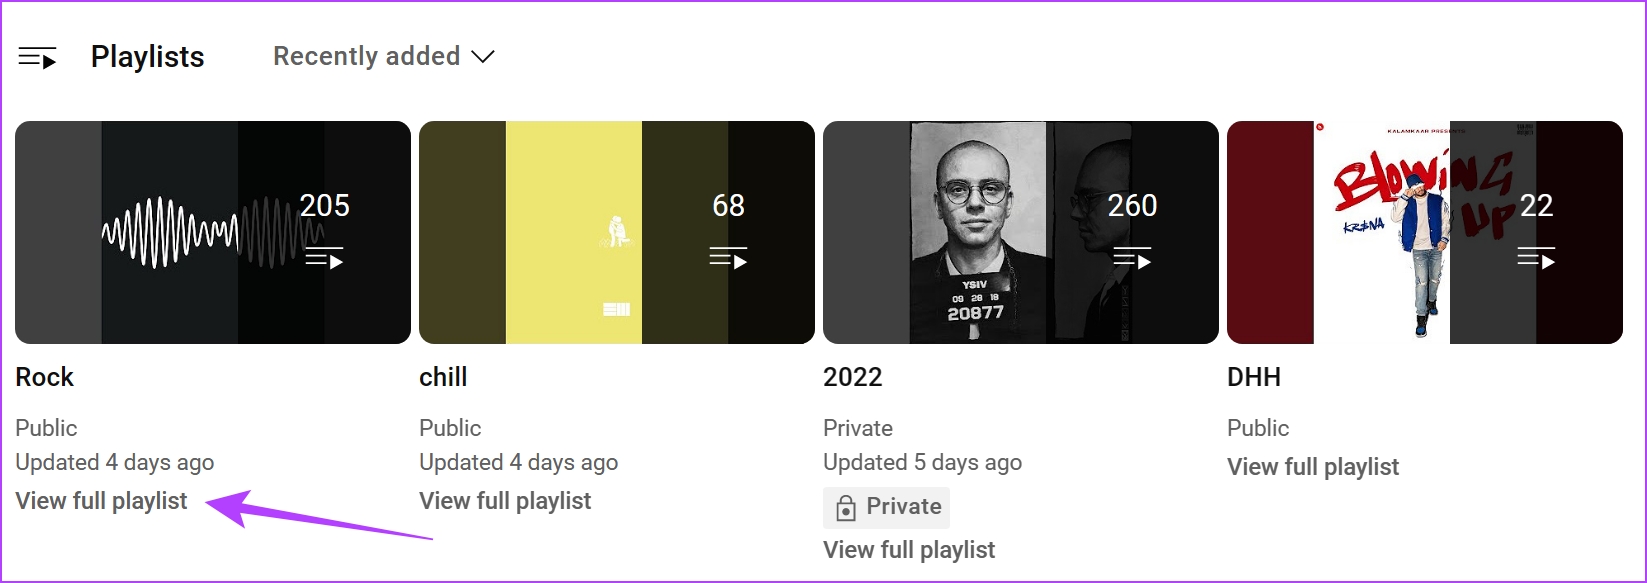Viewport: 1647px width, 583px height.
Task: Click the chill playlist title
Action: click(443, 377)
